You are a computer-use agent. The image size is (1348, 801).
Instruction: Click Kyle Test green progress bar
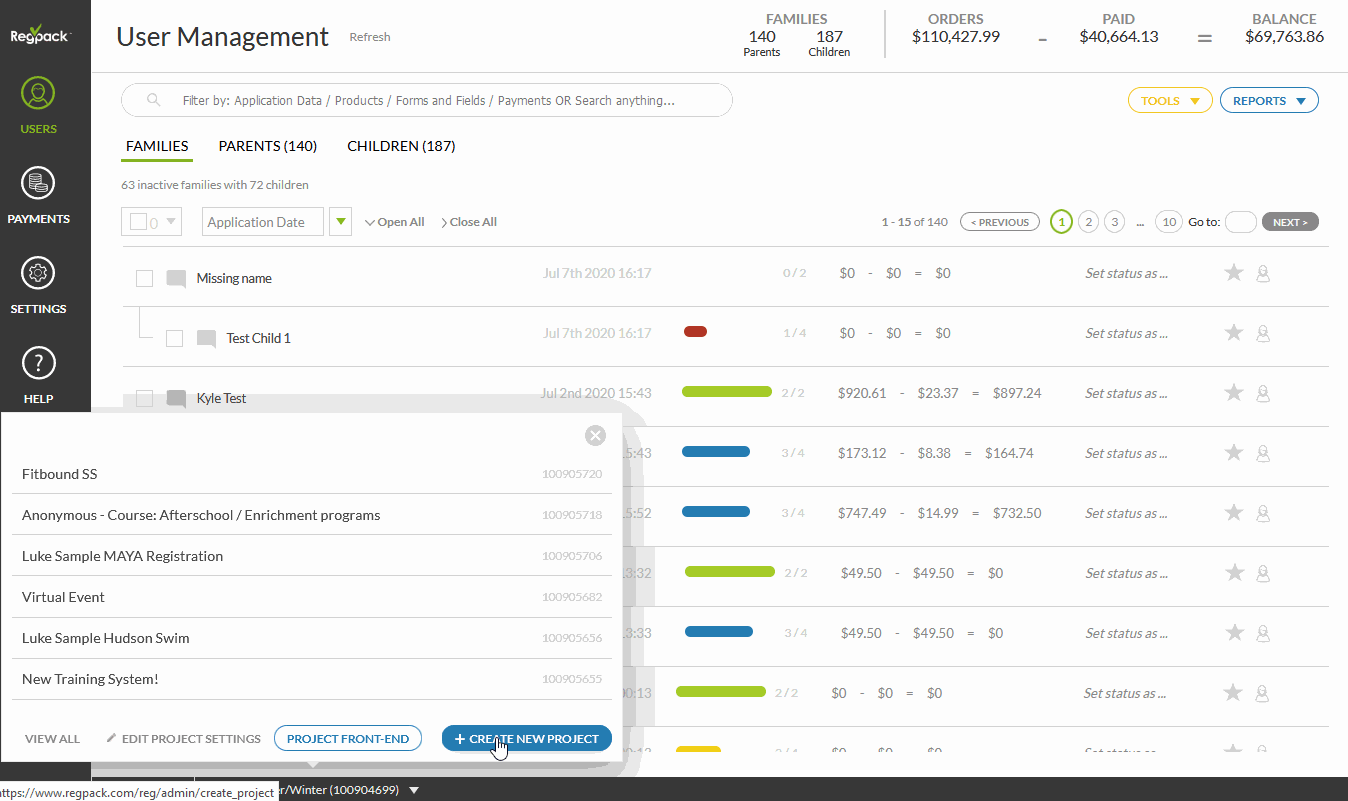tap(726, 392)
